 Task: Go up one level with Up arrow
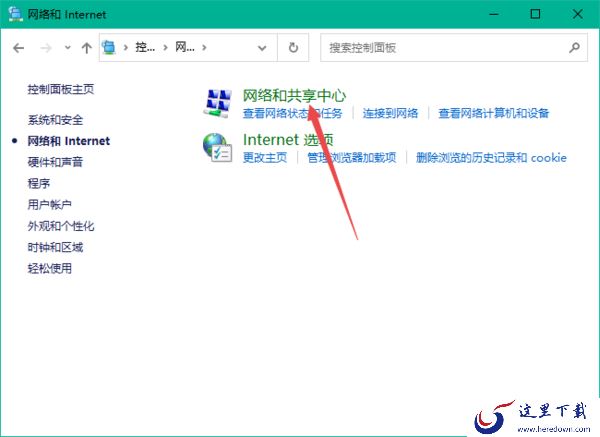point(86,48)
